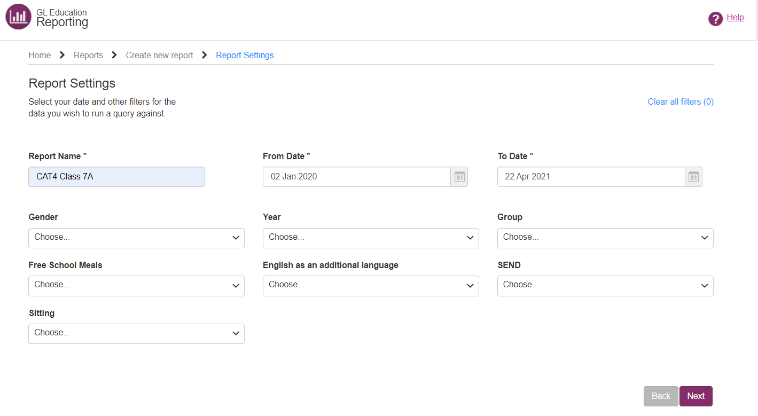This screenshot has width=758, height=416.
Task: Go to Home in the breadcrumb
Action: 39,55
